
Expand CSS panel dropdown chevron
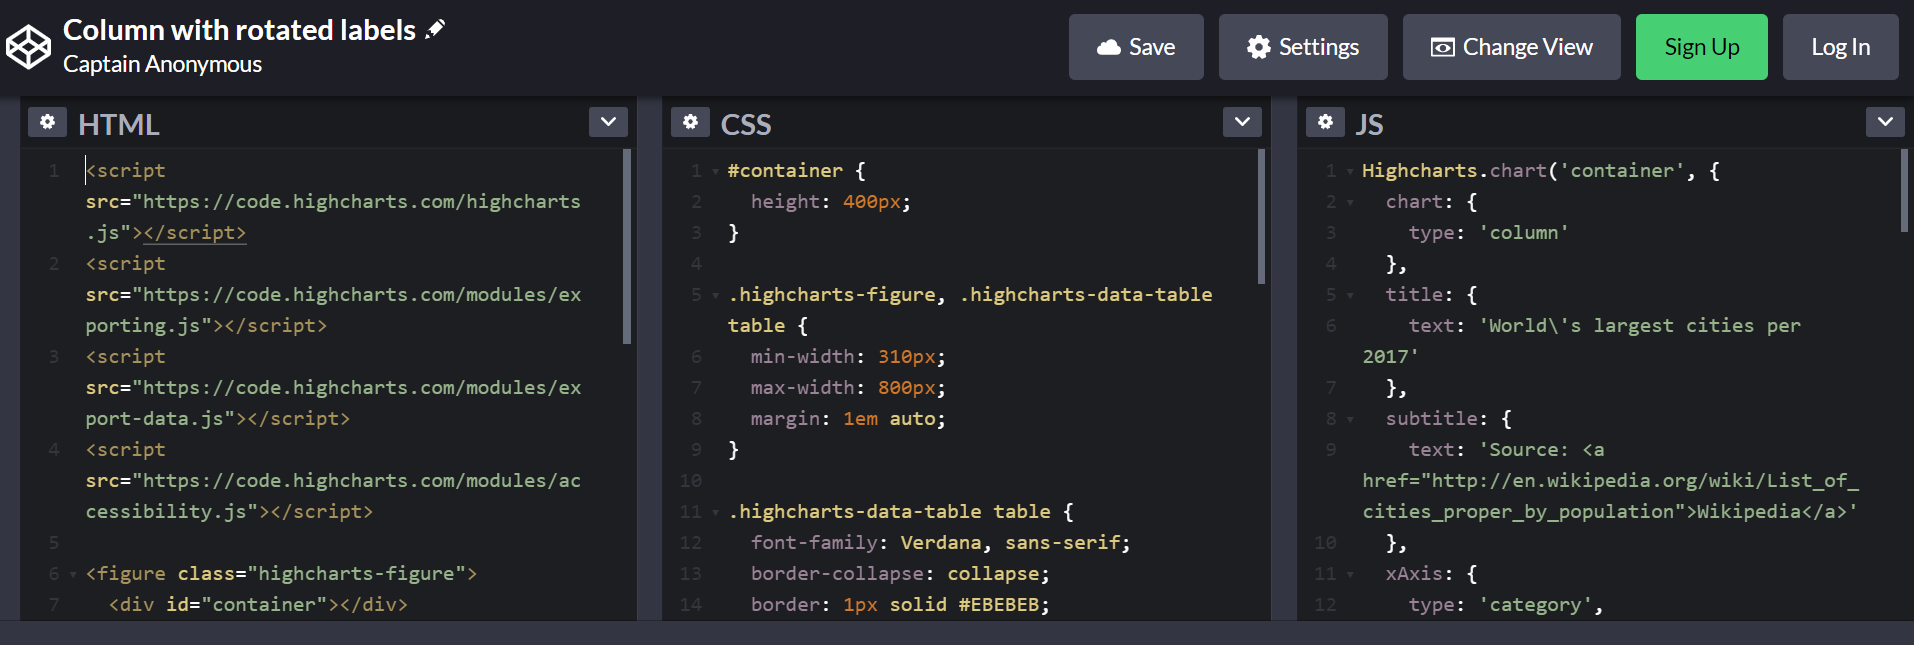(x=1242, y=122)
